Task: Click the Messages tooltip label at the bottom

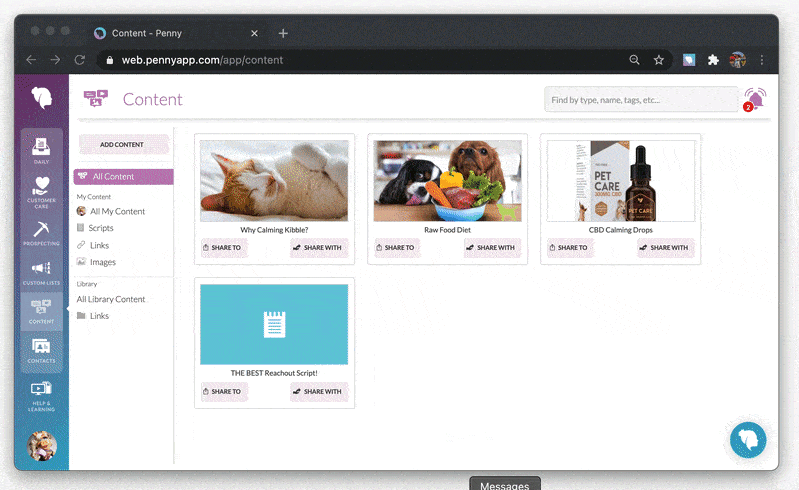Action: pyautogui.click(x=504, y=485)
